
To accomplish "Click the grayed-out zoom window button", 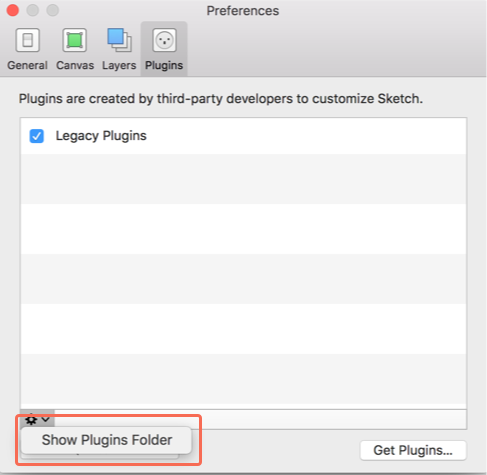I will coord(53,10).
